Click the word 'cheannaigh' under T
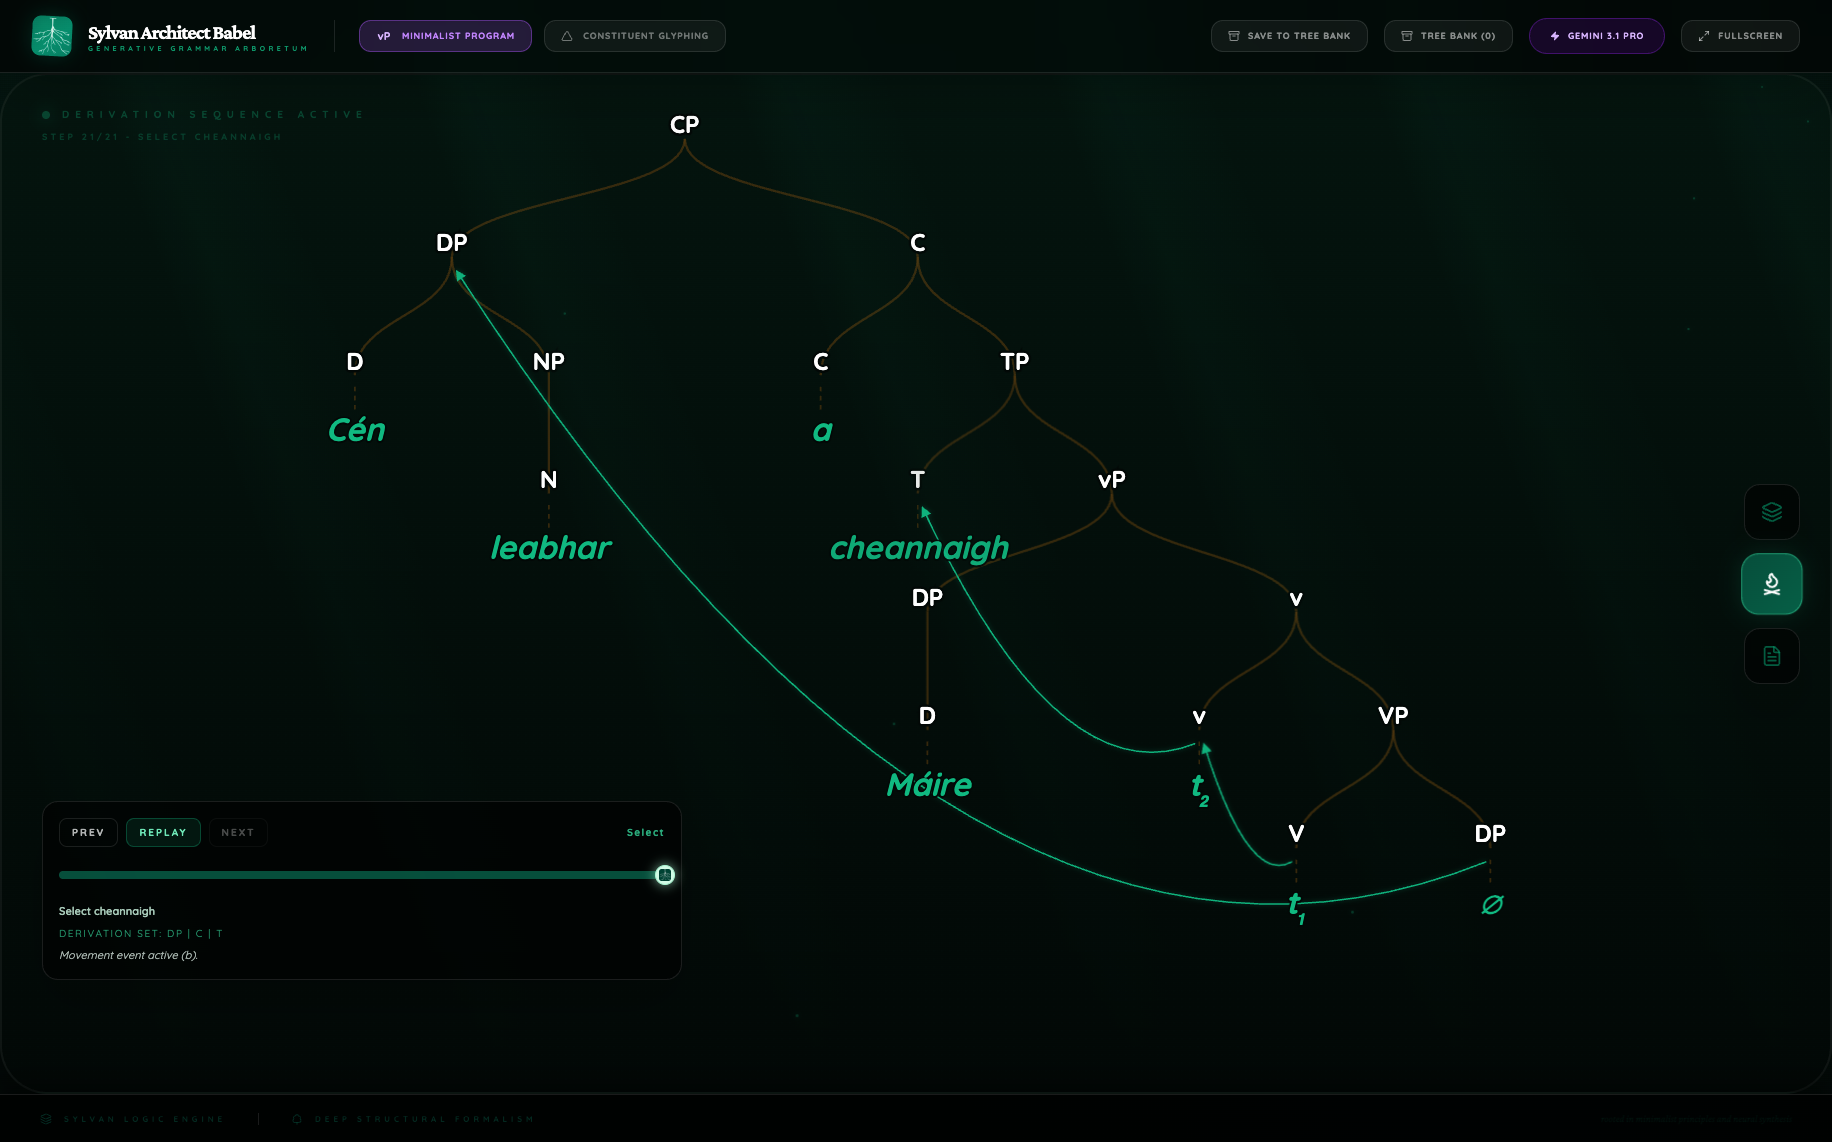This screenshot has height=1142, width=1832. coord(919,548)
